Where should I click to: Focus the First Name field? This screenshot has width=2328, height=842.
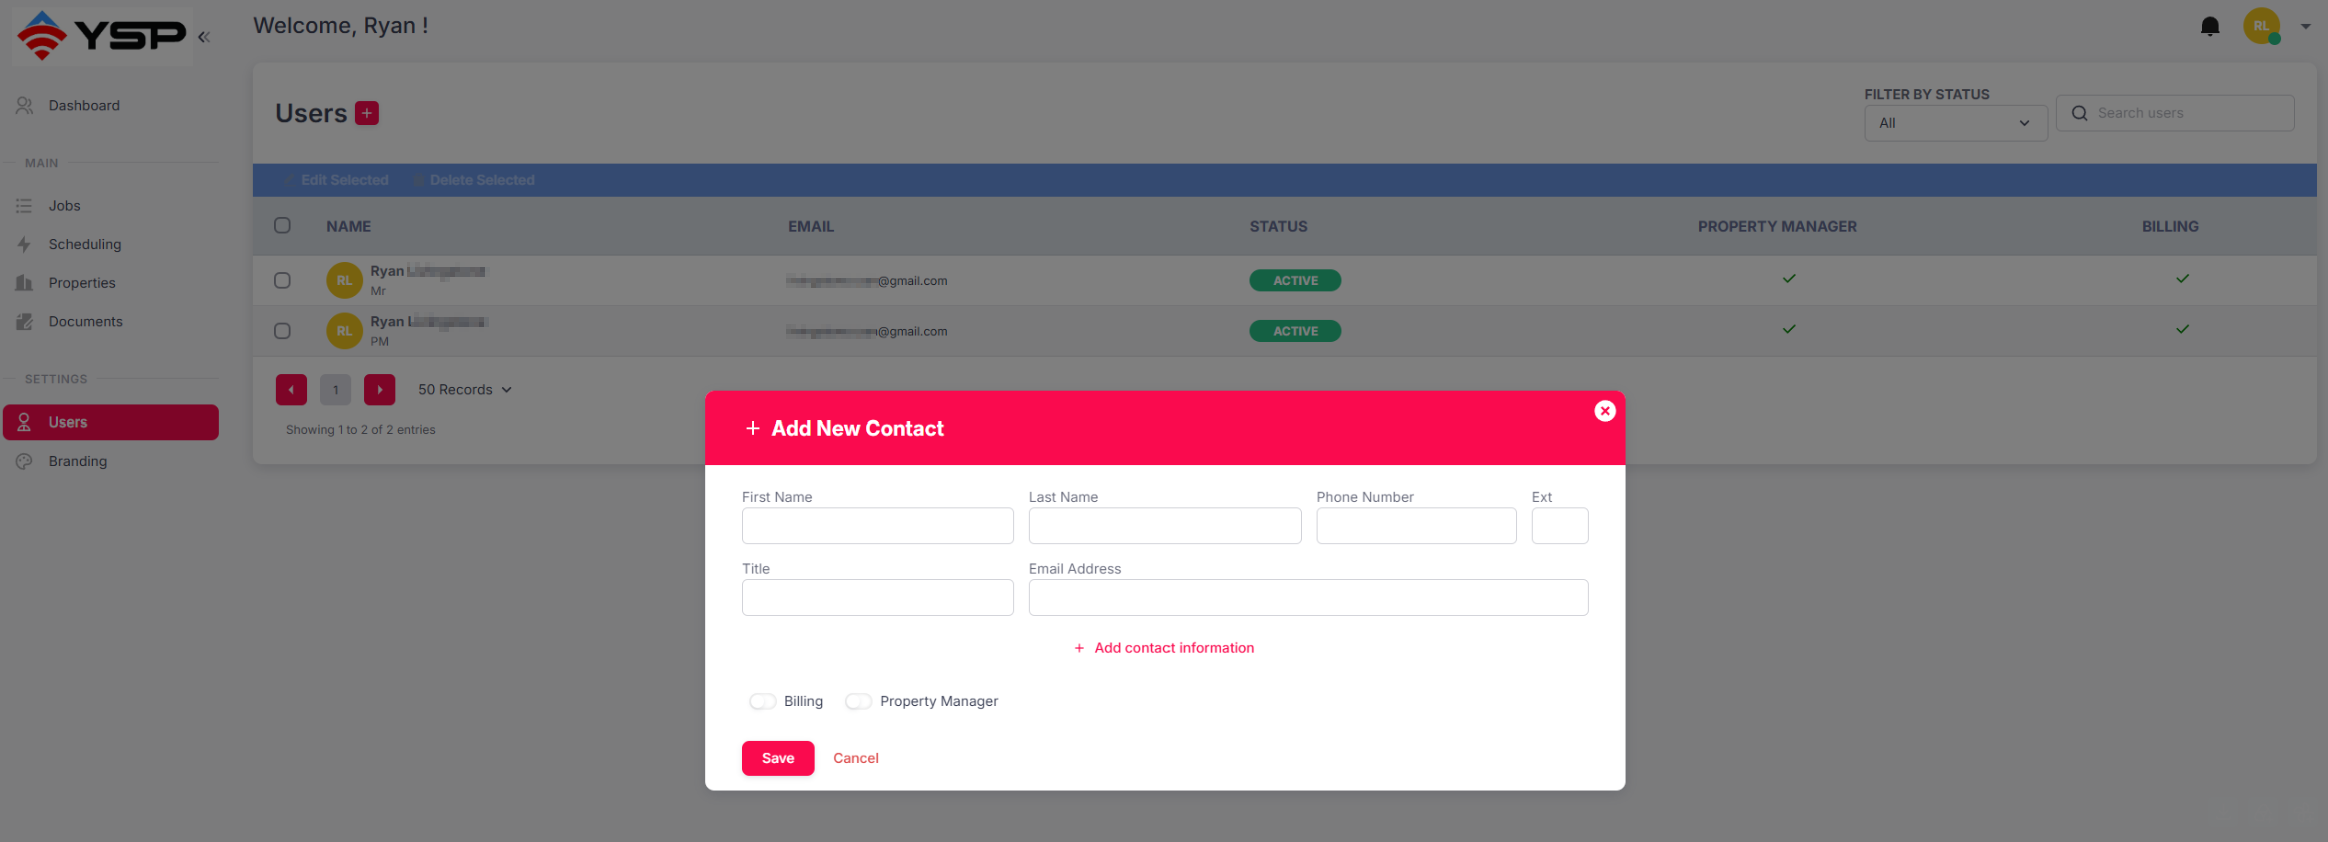[x=878, y=526]
